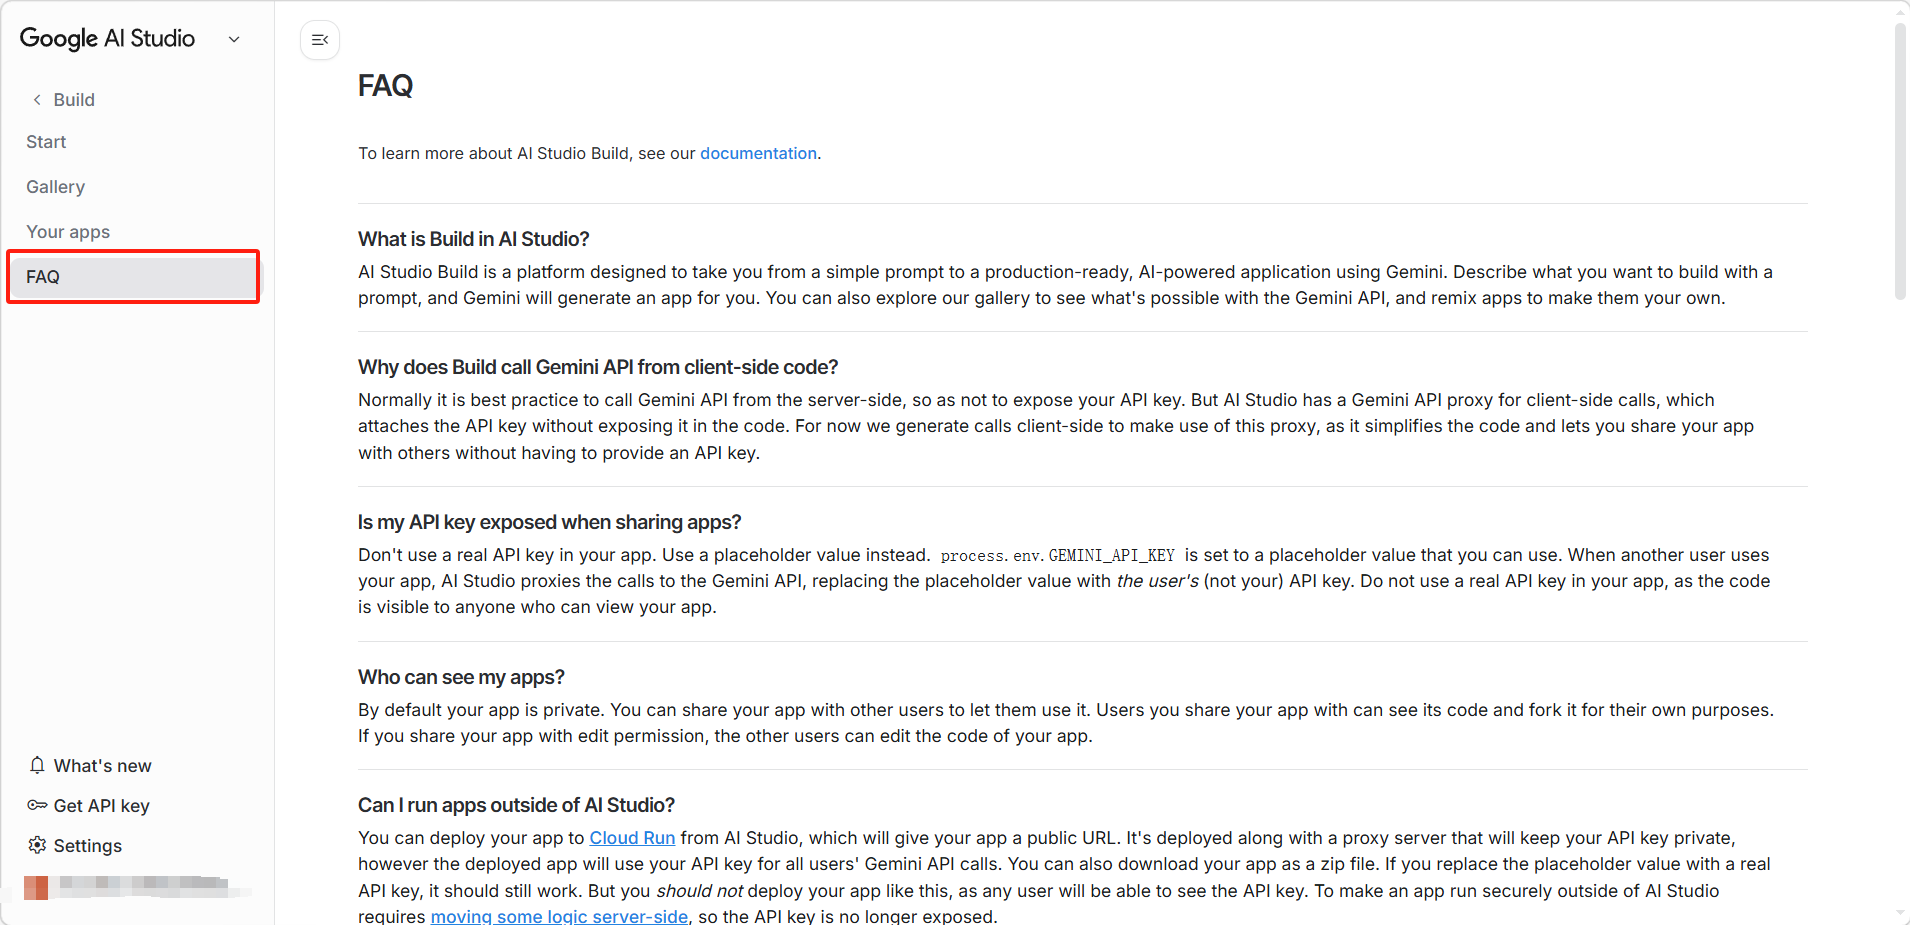Collapse the sidebar with the toggle icon

tap(320, 40)
